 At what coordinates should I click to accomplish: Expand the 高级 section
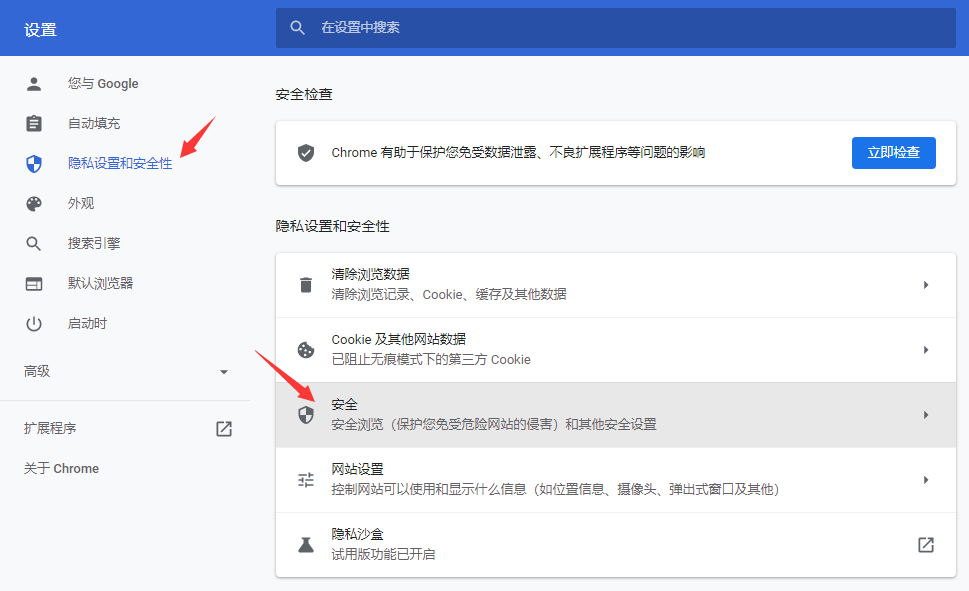click(126, 371)
